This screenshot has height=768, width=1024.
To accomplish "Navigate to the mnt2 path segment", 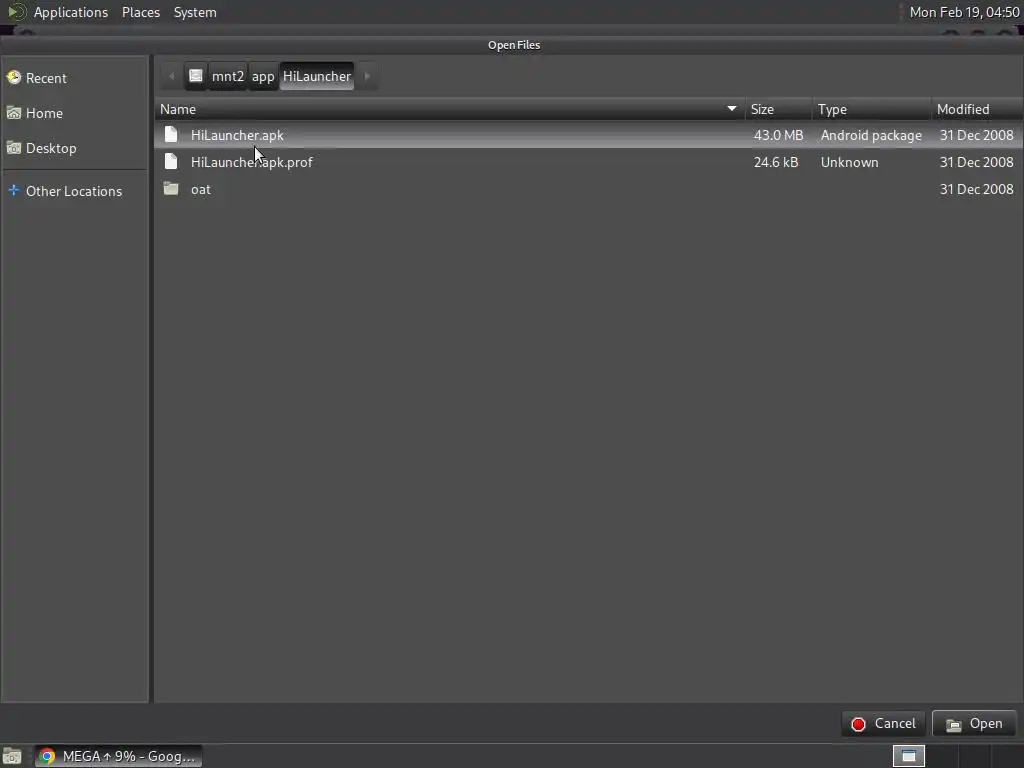I will pos(228,76).
